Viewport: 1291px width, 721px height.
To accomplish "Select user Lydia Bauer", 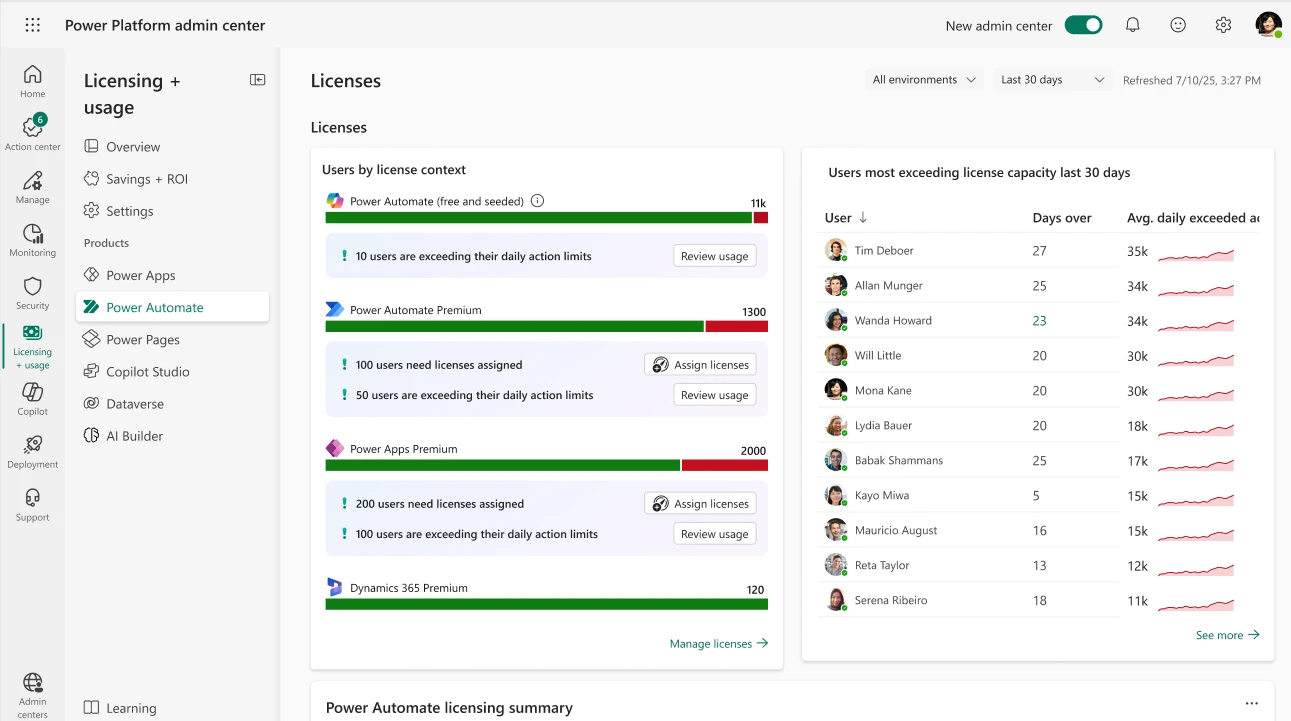I will click(883, 426).
